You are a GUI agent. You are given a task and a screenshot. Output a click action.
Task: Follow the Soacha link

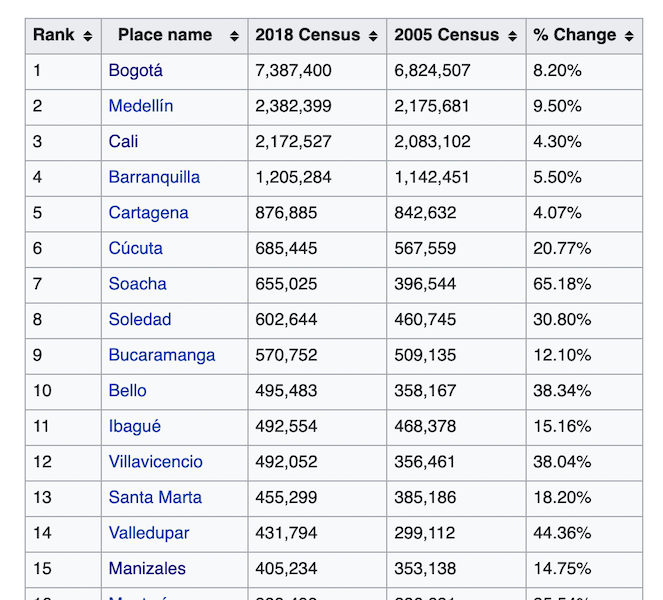pyautogui.click(x=137, y=284)
